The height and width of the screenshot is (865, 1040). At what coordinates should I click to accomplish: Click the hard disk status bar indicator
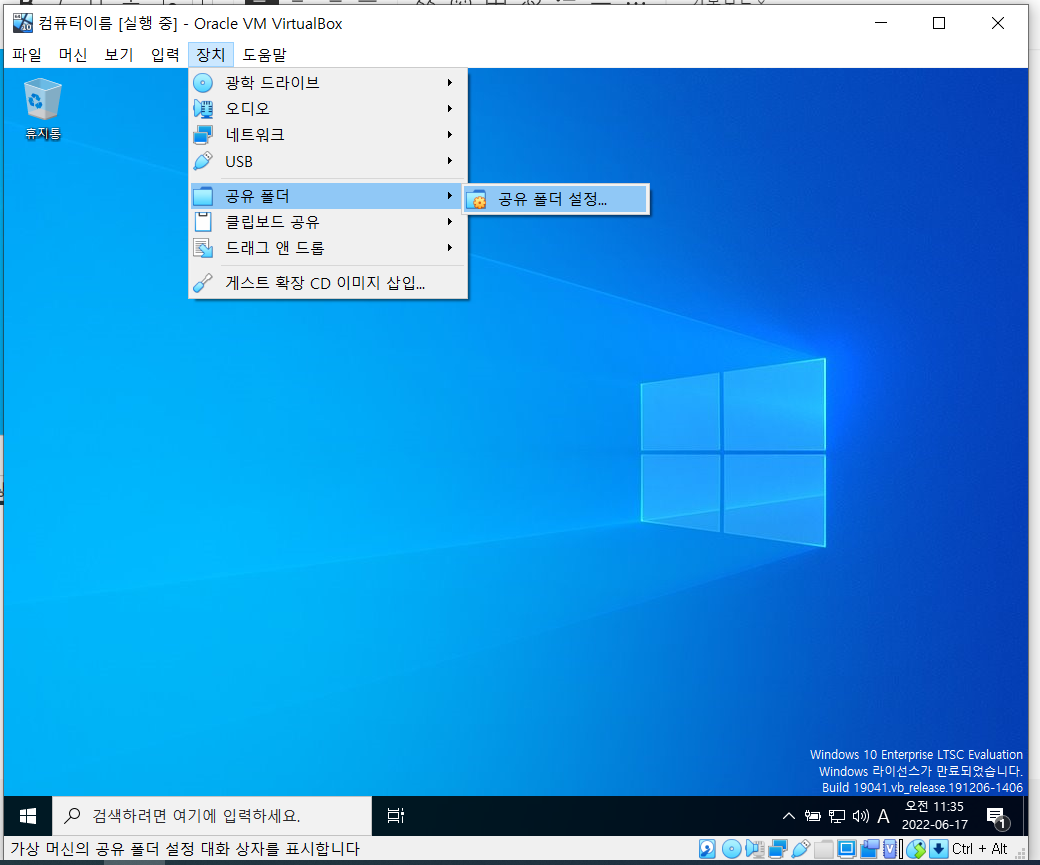[707, 849]
